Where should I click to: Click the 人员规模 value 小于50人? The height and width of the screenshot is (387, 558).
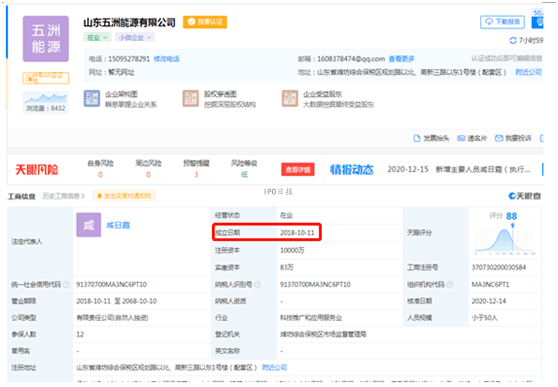coord(484,318)
